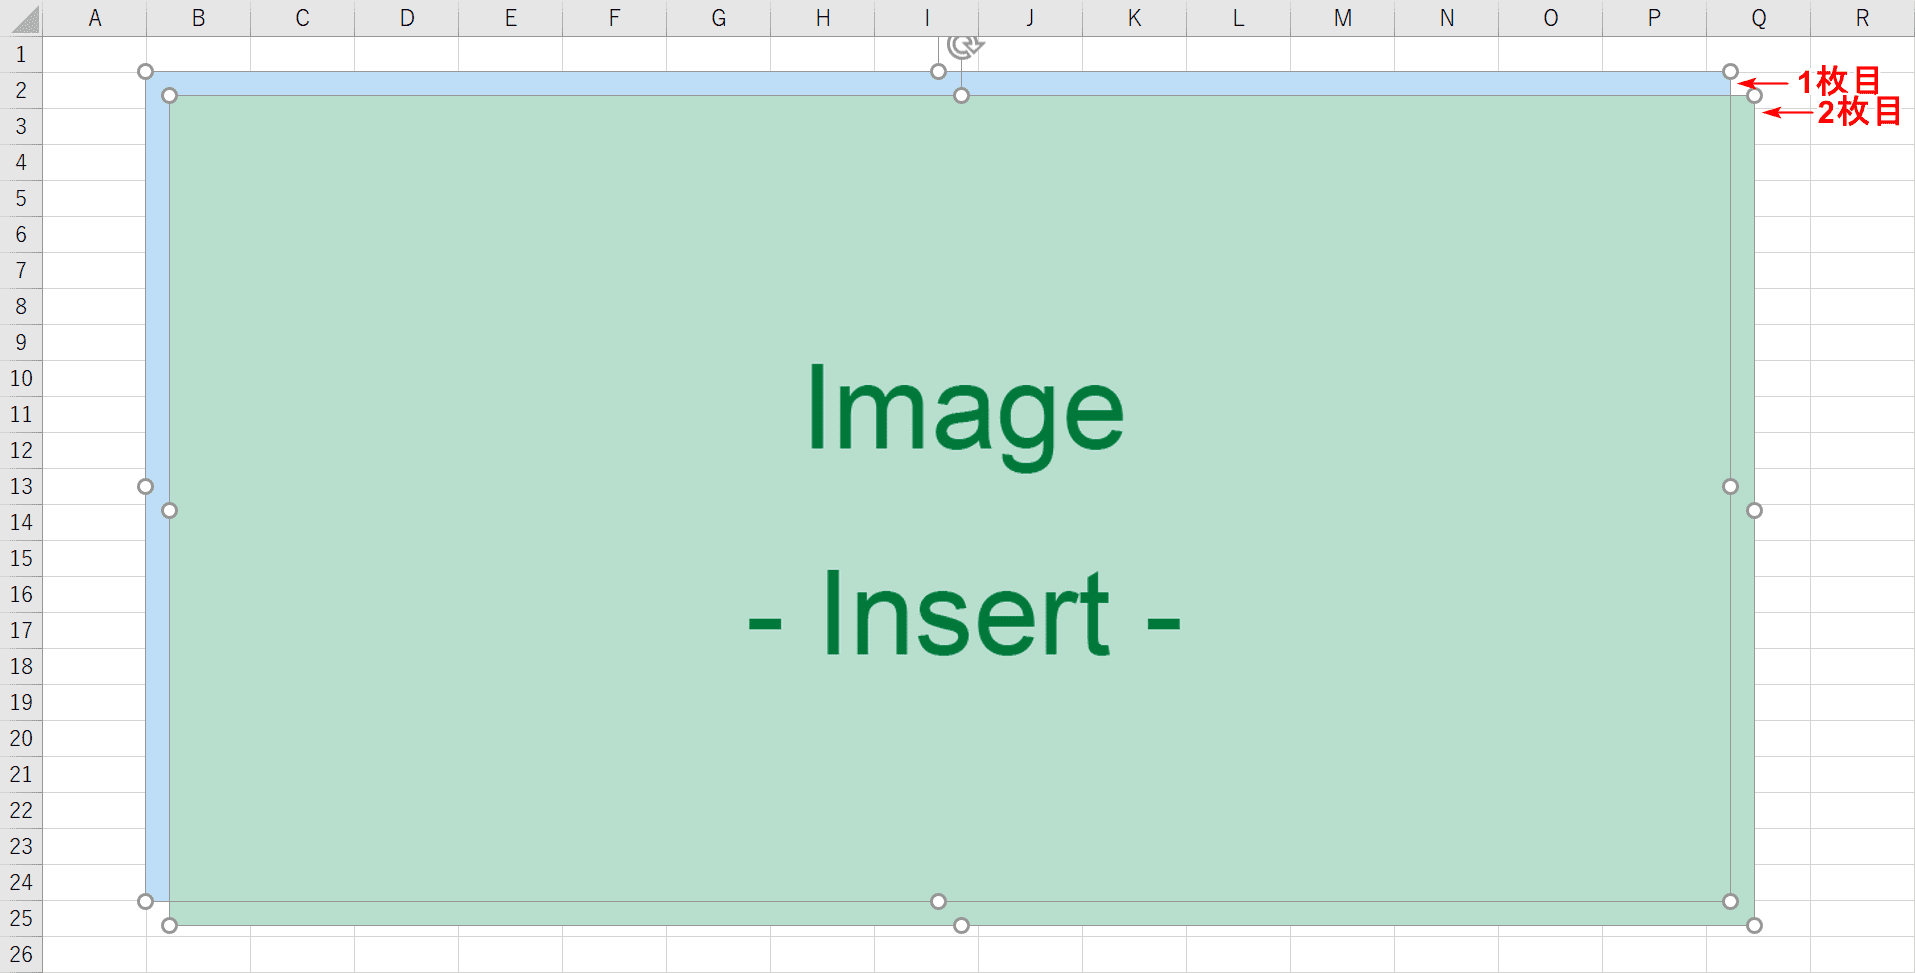Select row 5 header
The width and height of the screenshot is (1915, 973).
(21, 198)
